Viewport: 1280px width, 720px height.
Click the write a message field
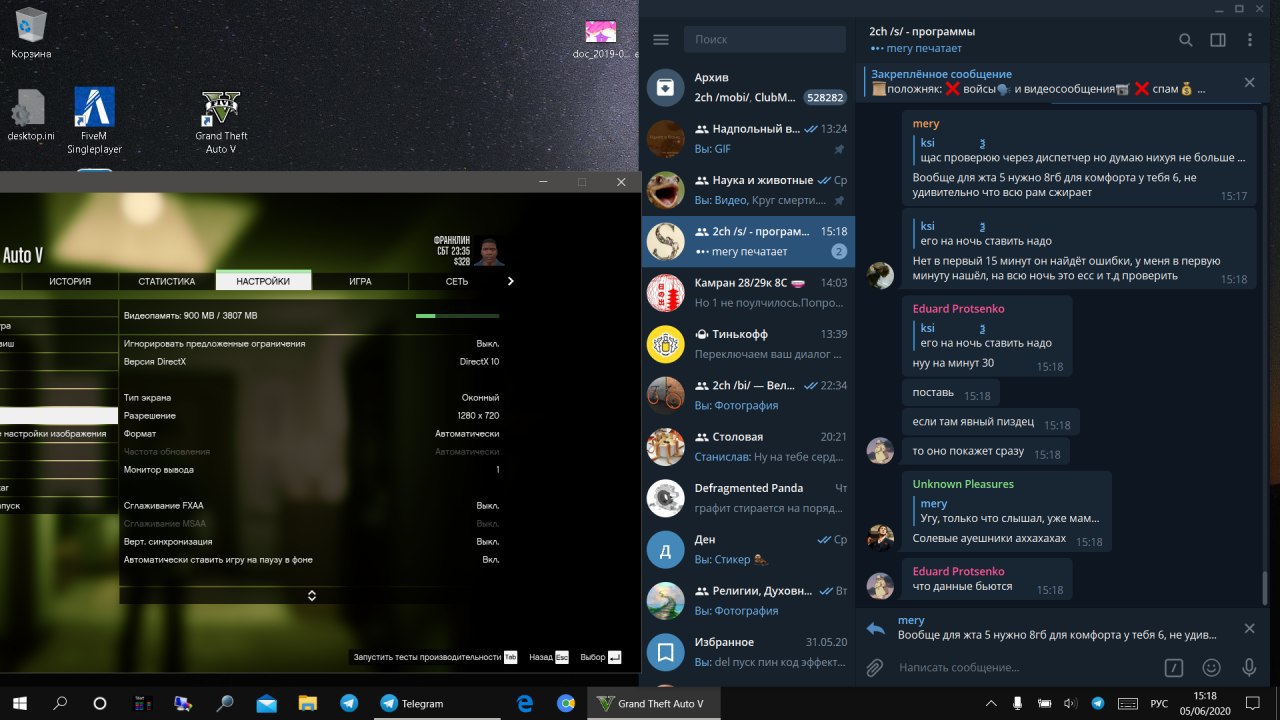click(x=1025, y=667)
